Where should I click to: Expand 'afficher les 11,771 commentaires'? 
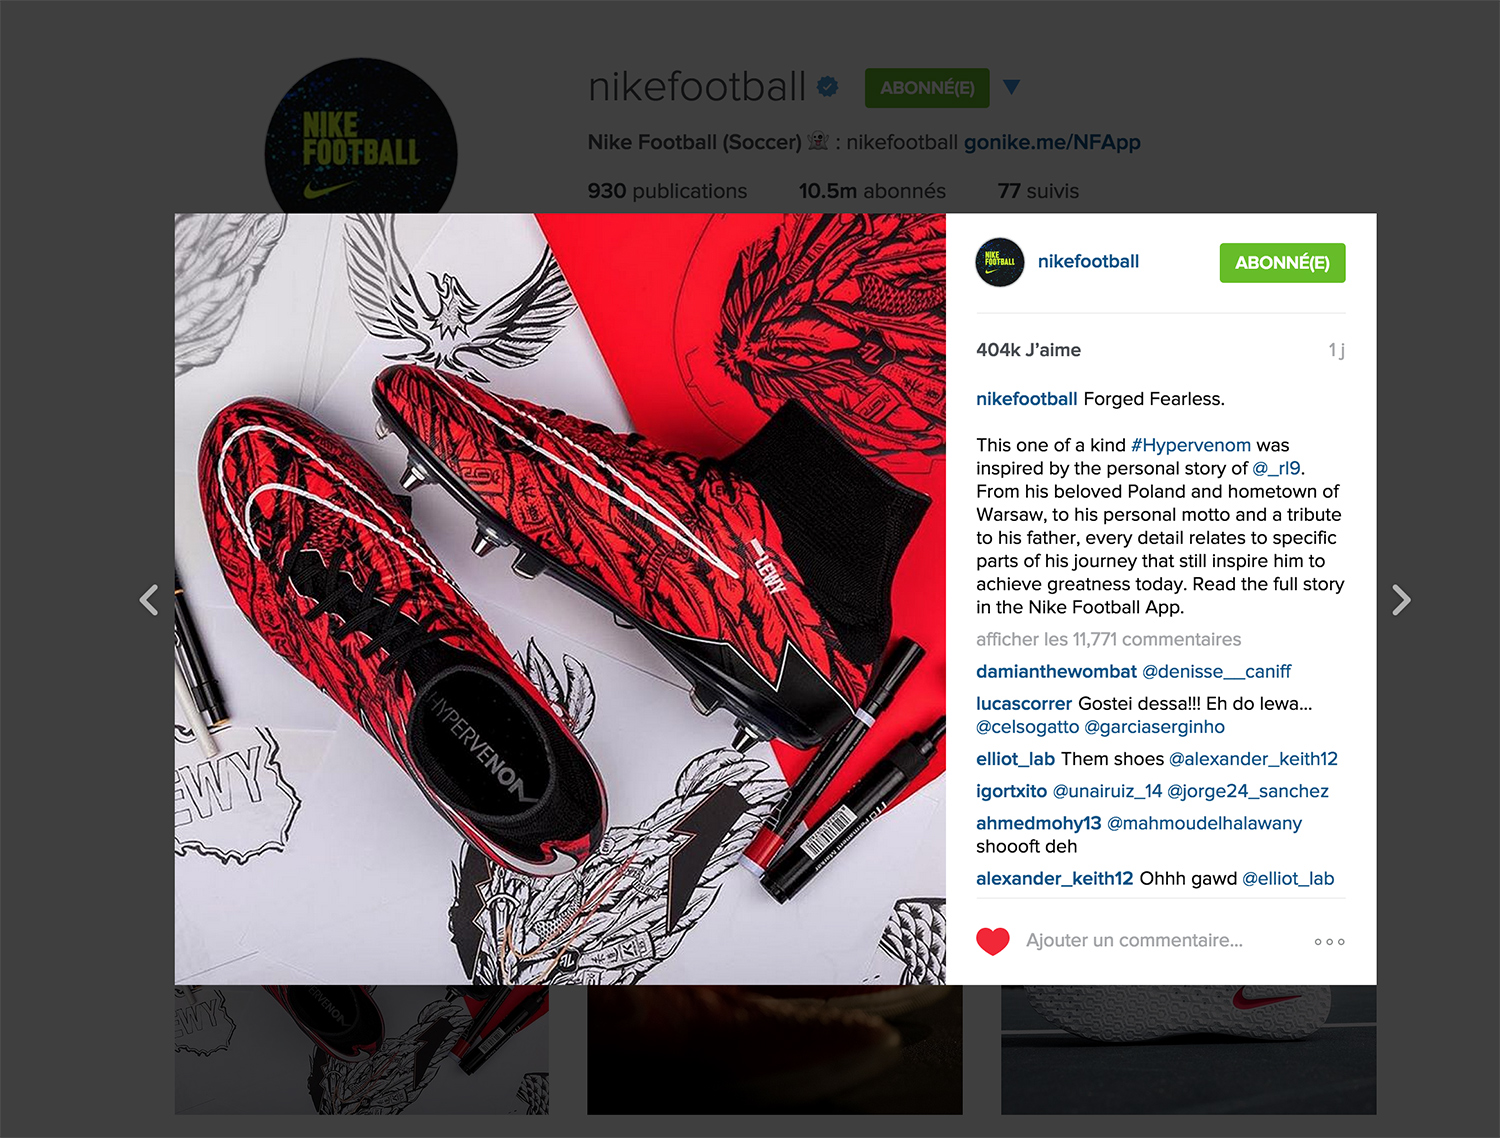click(1108, 639)
